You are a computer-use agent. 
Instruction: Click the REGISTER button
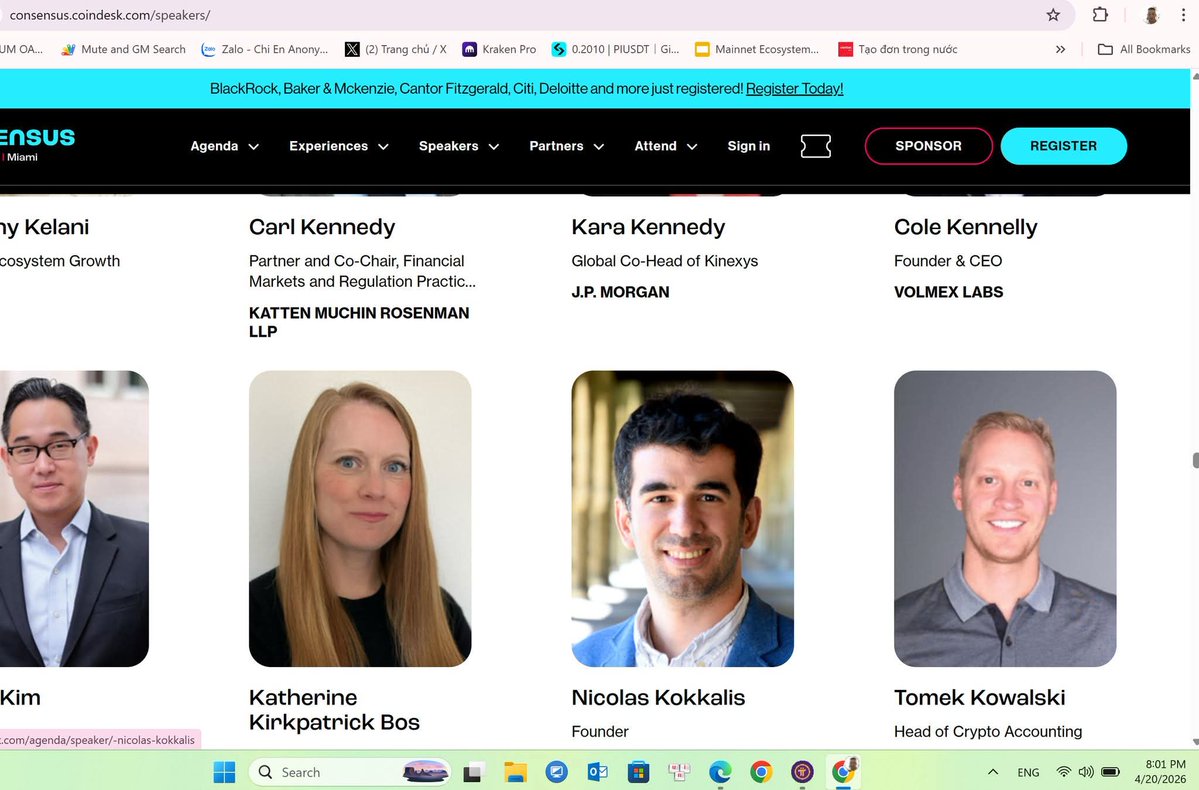tap(1064, 146)
